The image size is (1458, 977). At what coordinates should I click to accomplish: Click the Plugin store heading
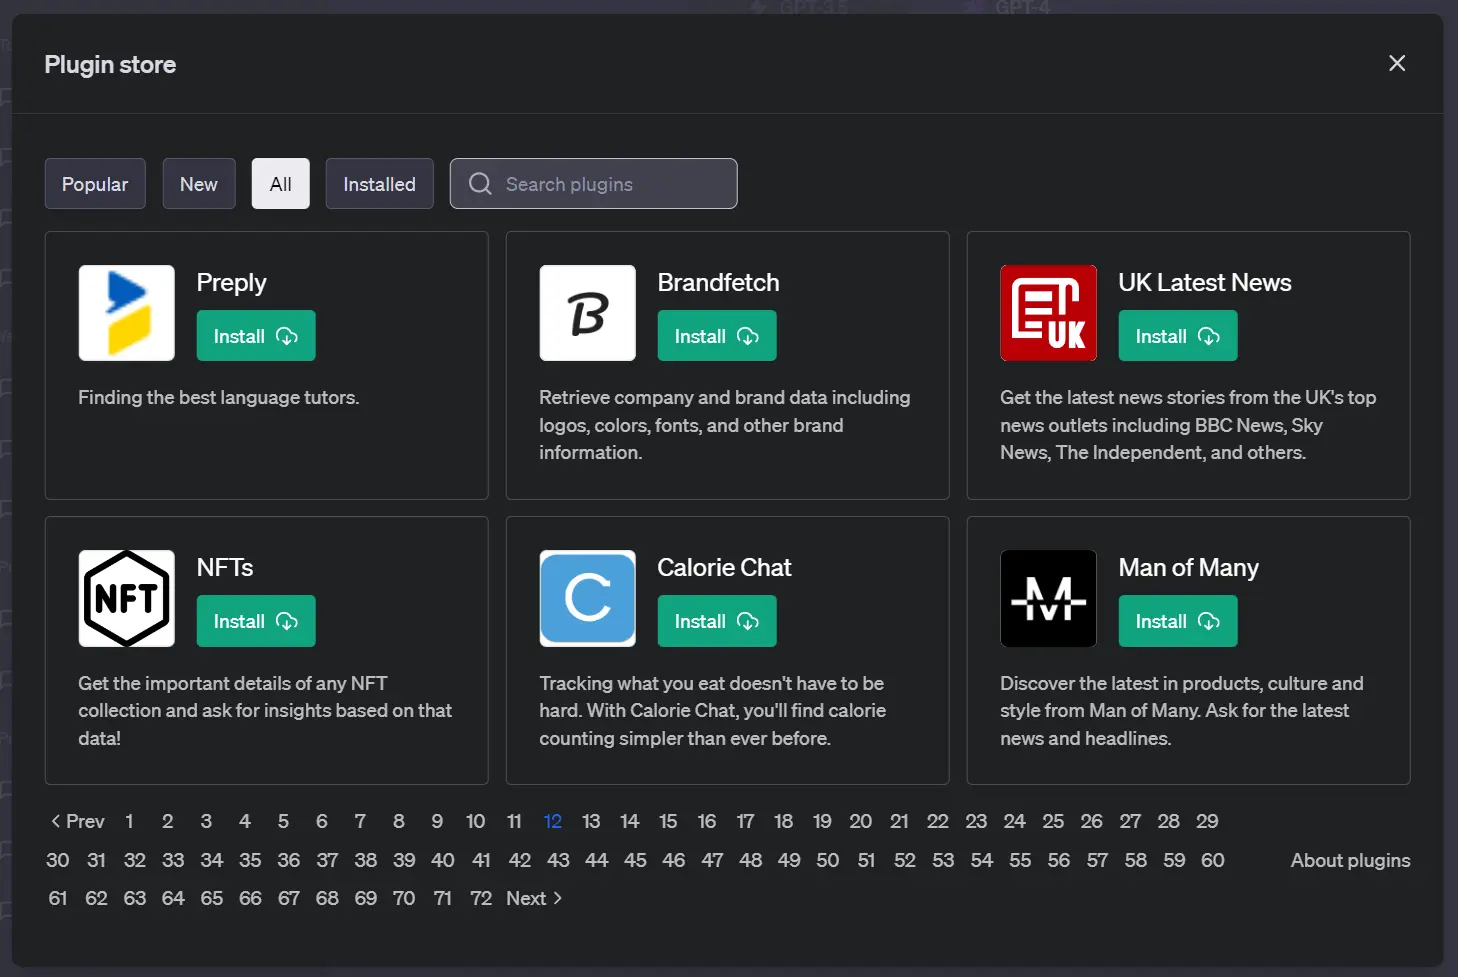pos(110,65)
